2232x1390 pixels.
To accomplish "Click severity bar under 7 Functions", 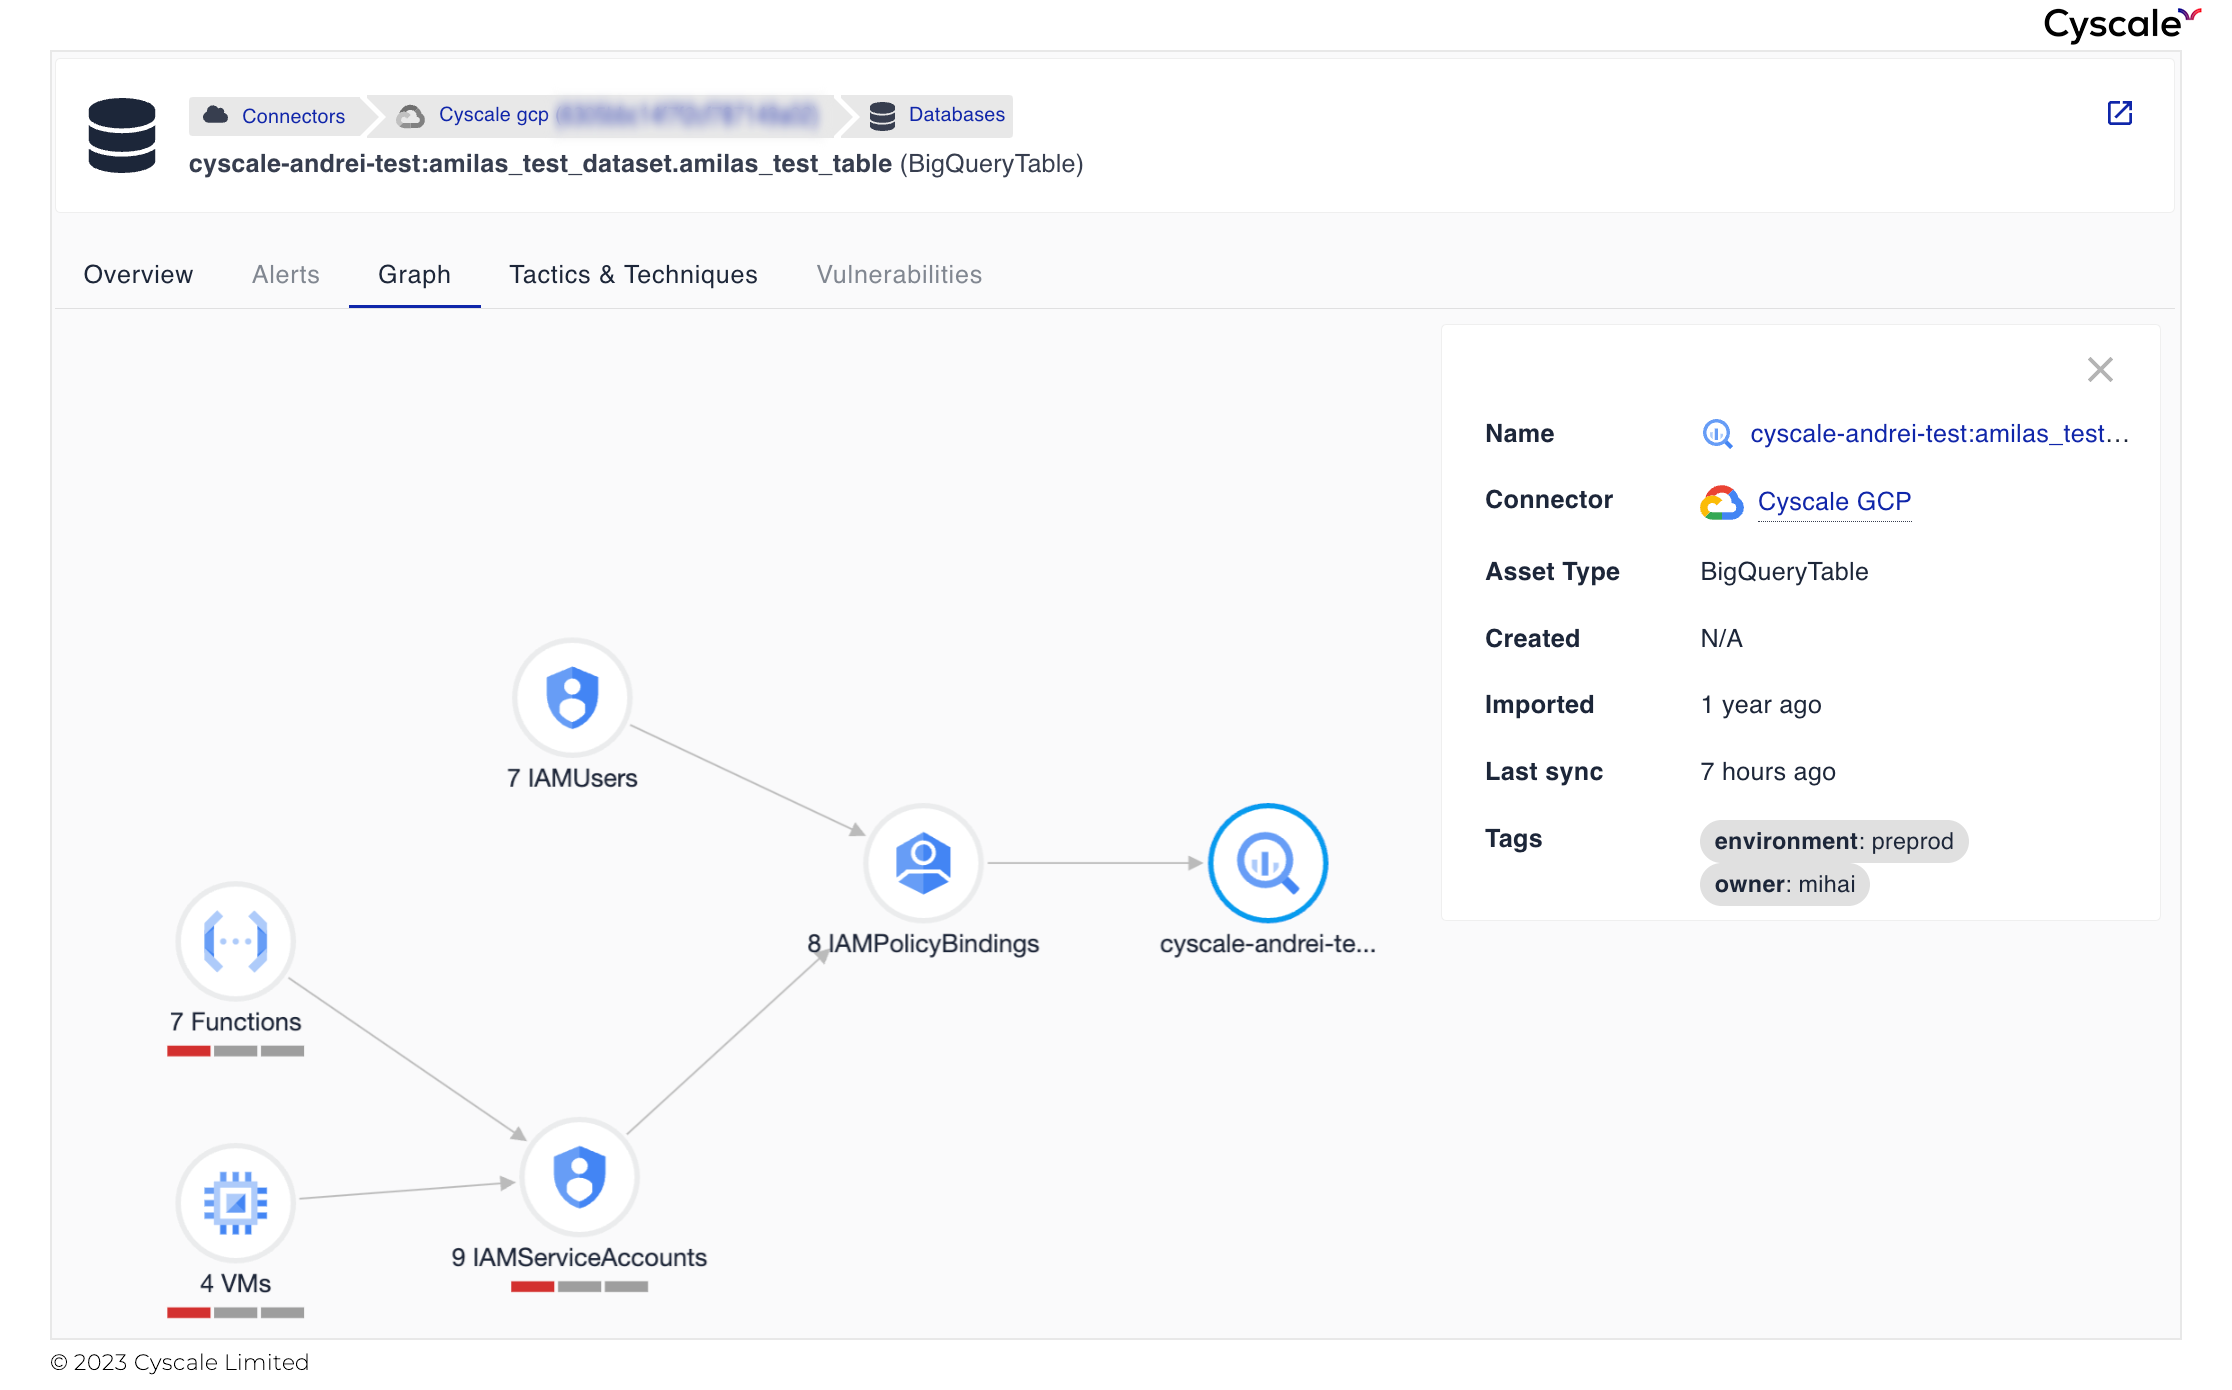I will coord(236,1051).
